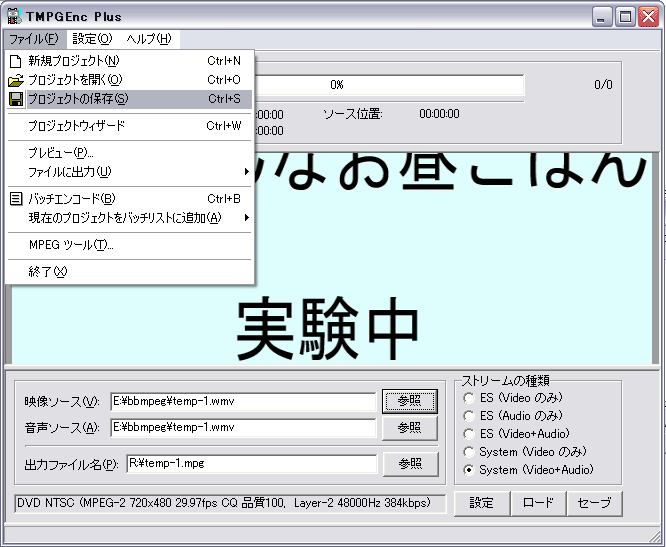Screen dimensions: 666x547
Task: Click the 0% encoding progress bar
Action: (x=389, y=85)
